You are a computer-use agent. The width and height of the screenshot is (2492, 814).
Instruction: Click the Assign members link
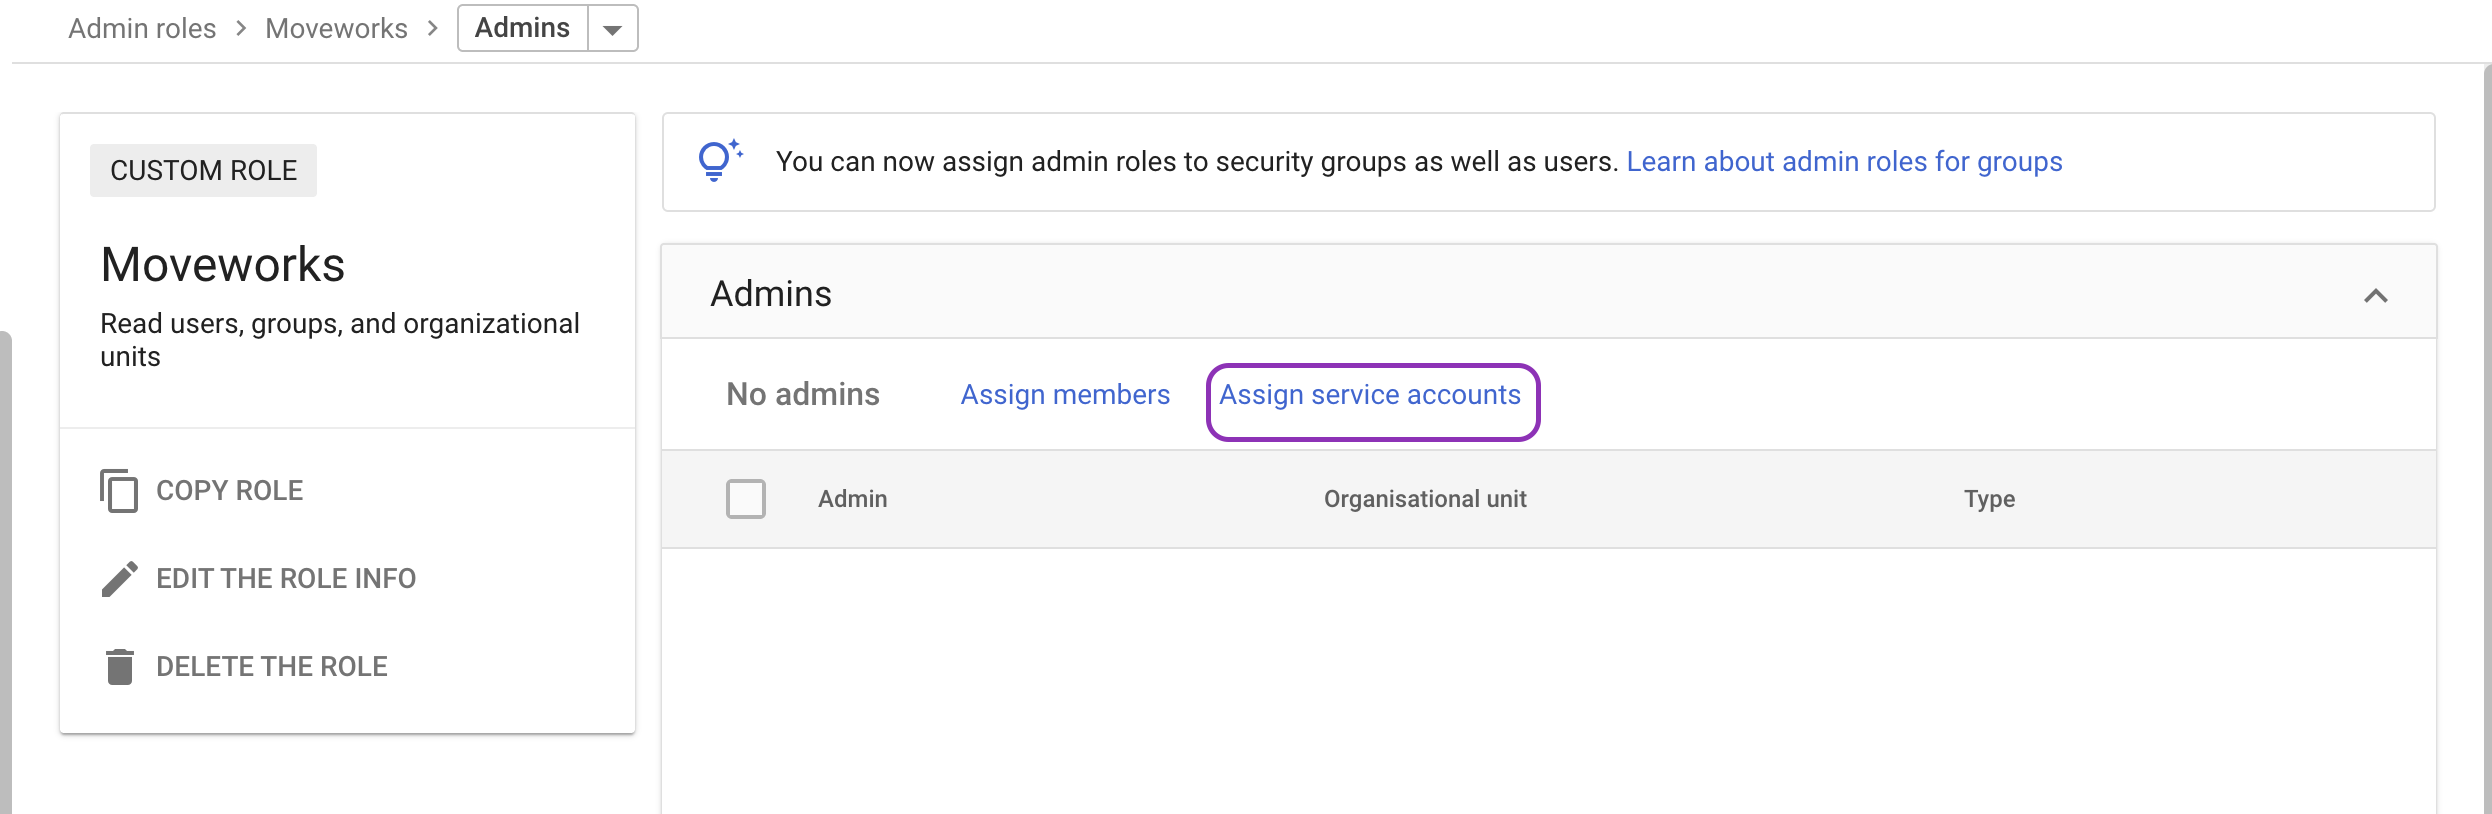tap(1065, 395)
